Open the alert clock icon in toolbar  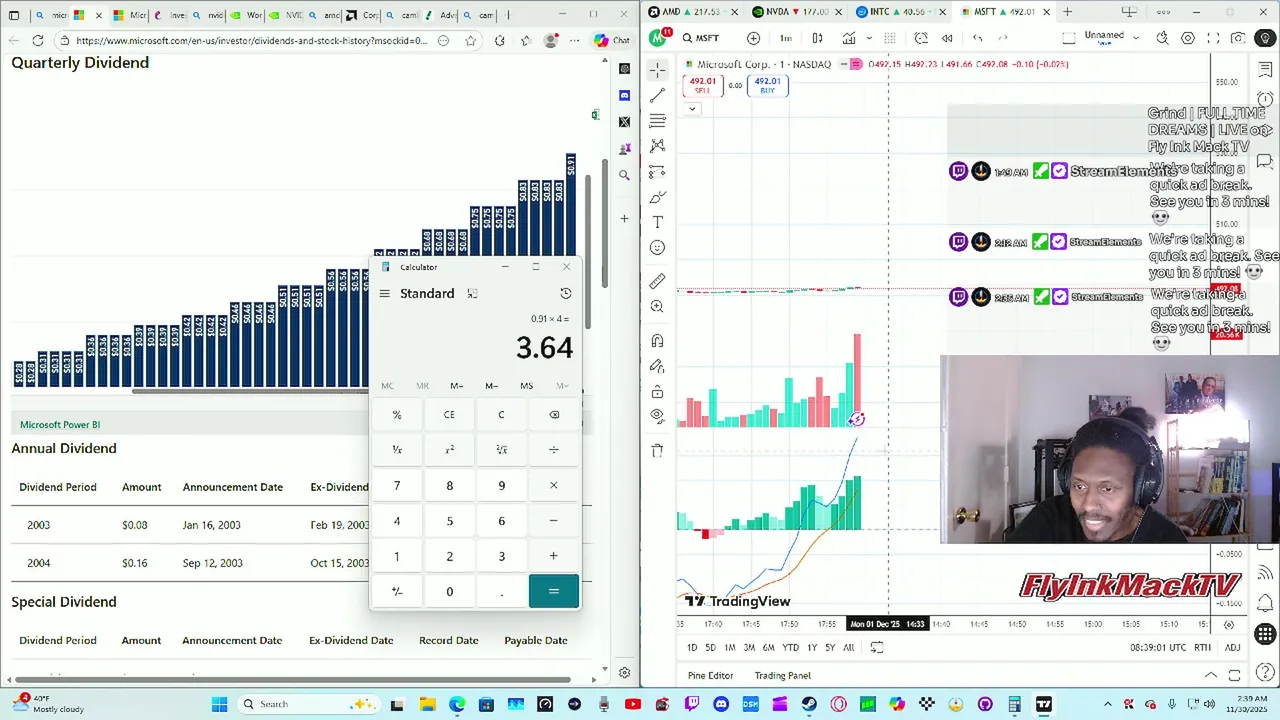click(x=921, y=38)
